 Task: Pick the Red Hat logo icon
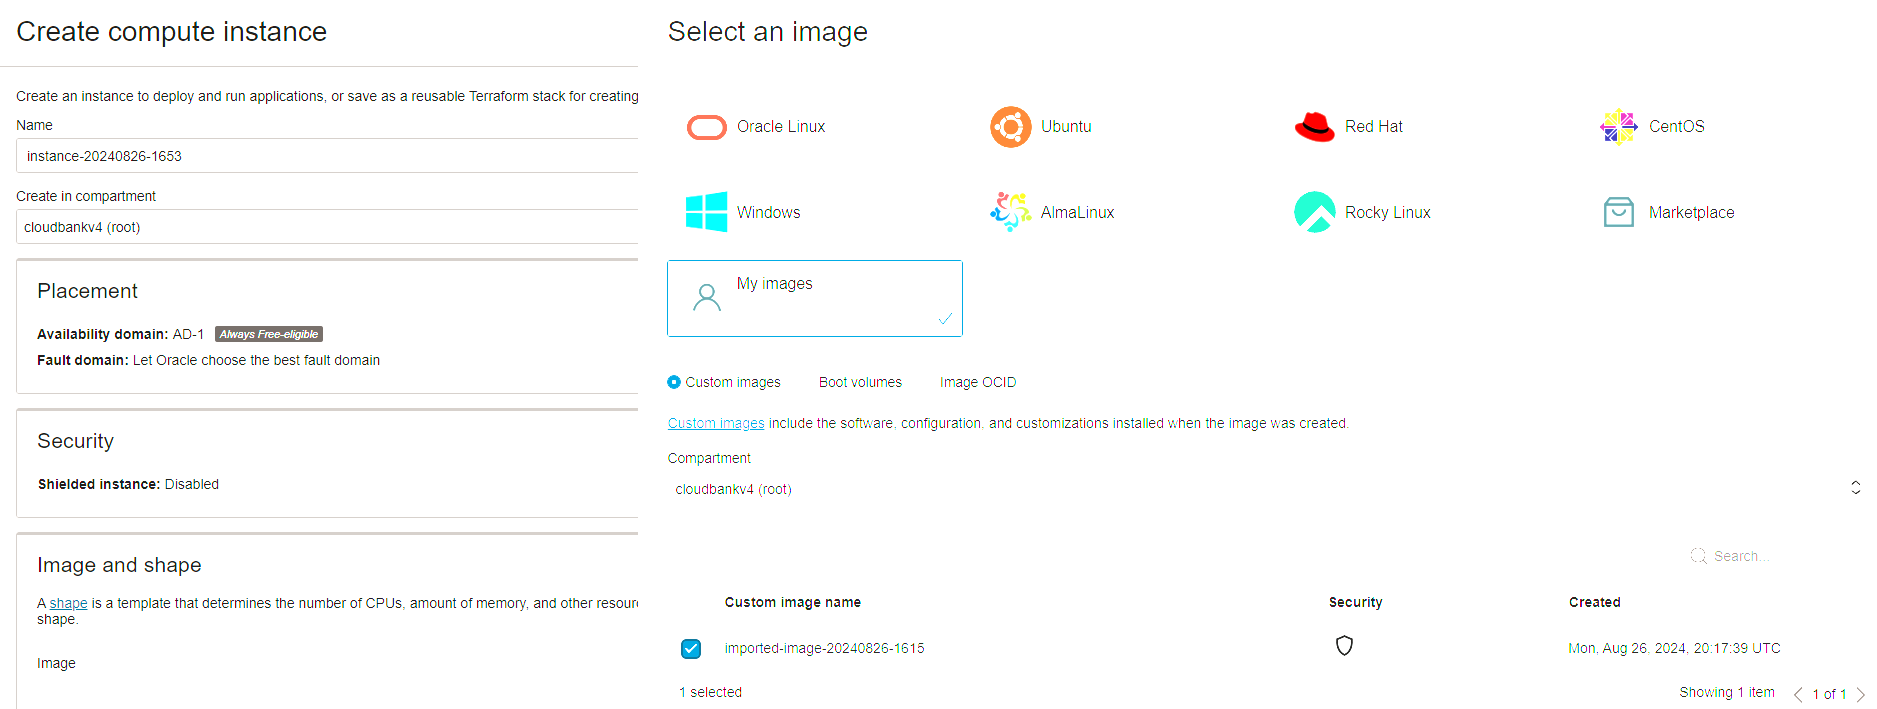(1315, 127)
